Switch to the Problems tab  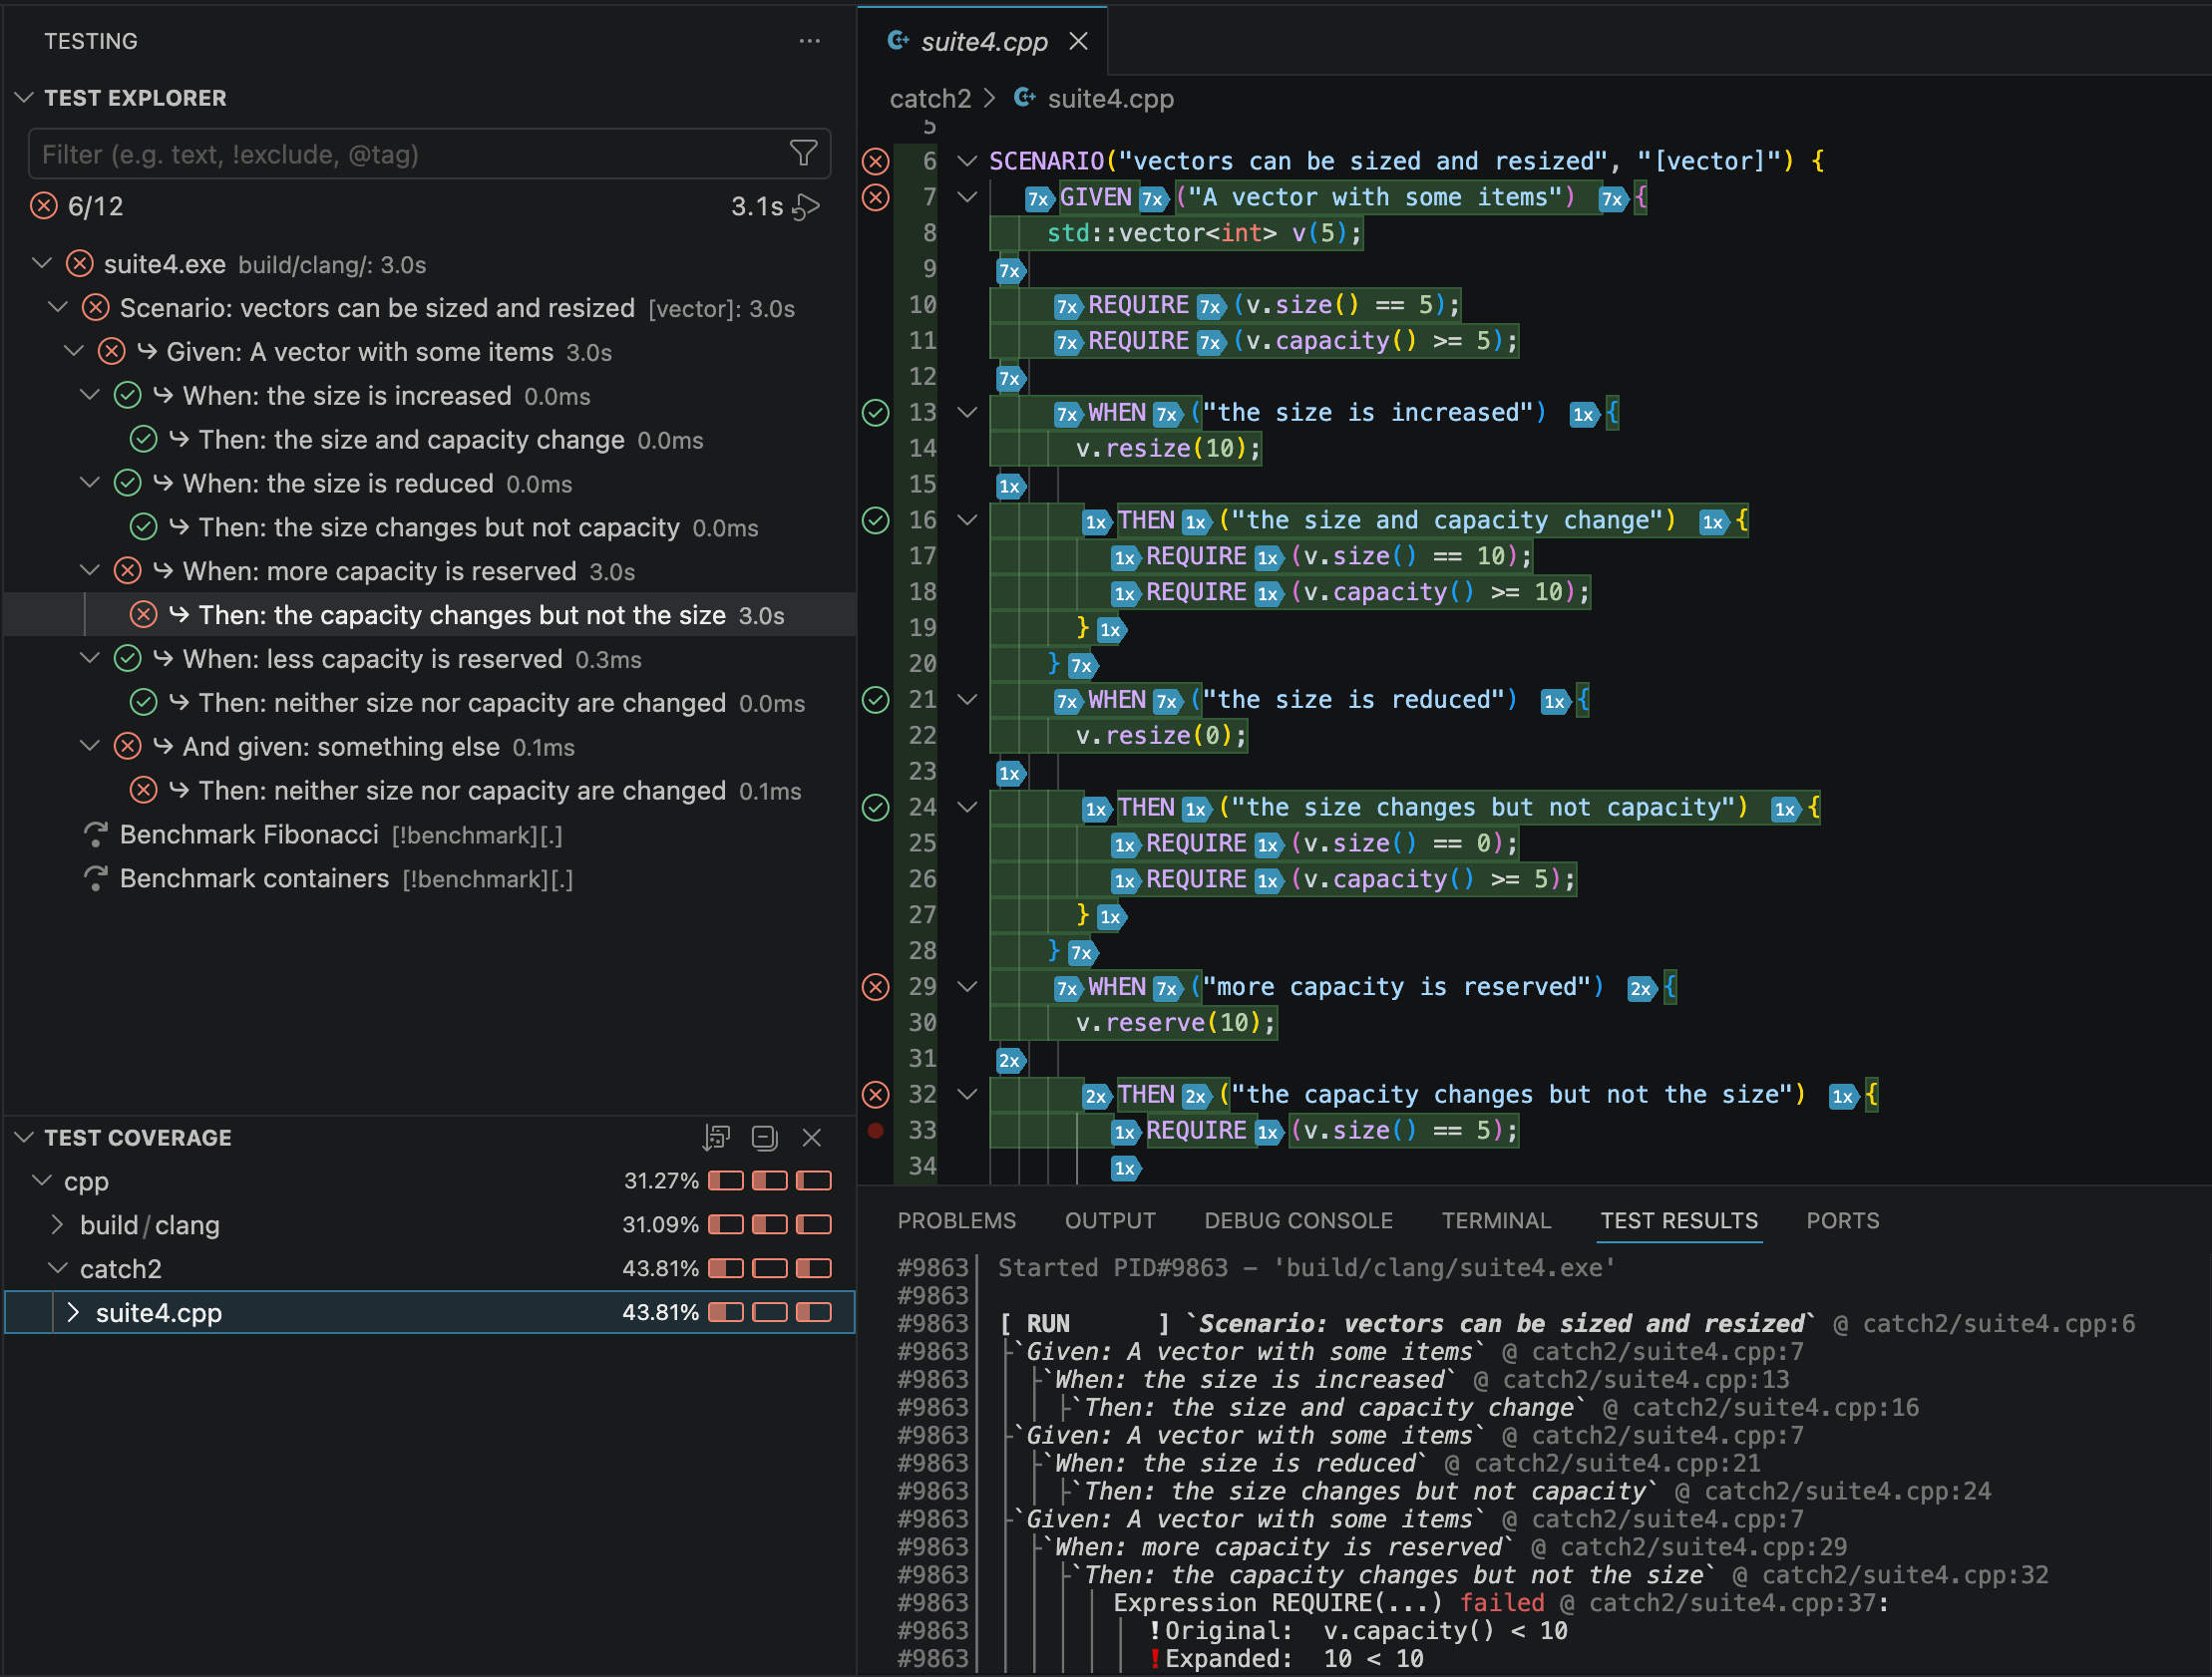(956, 1220)
